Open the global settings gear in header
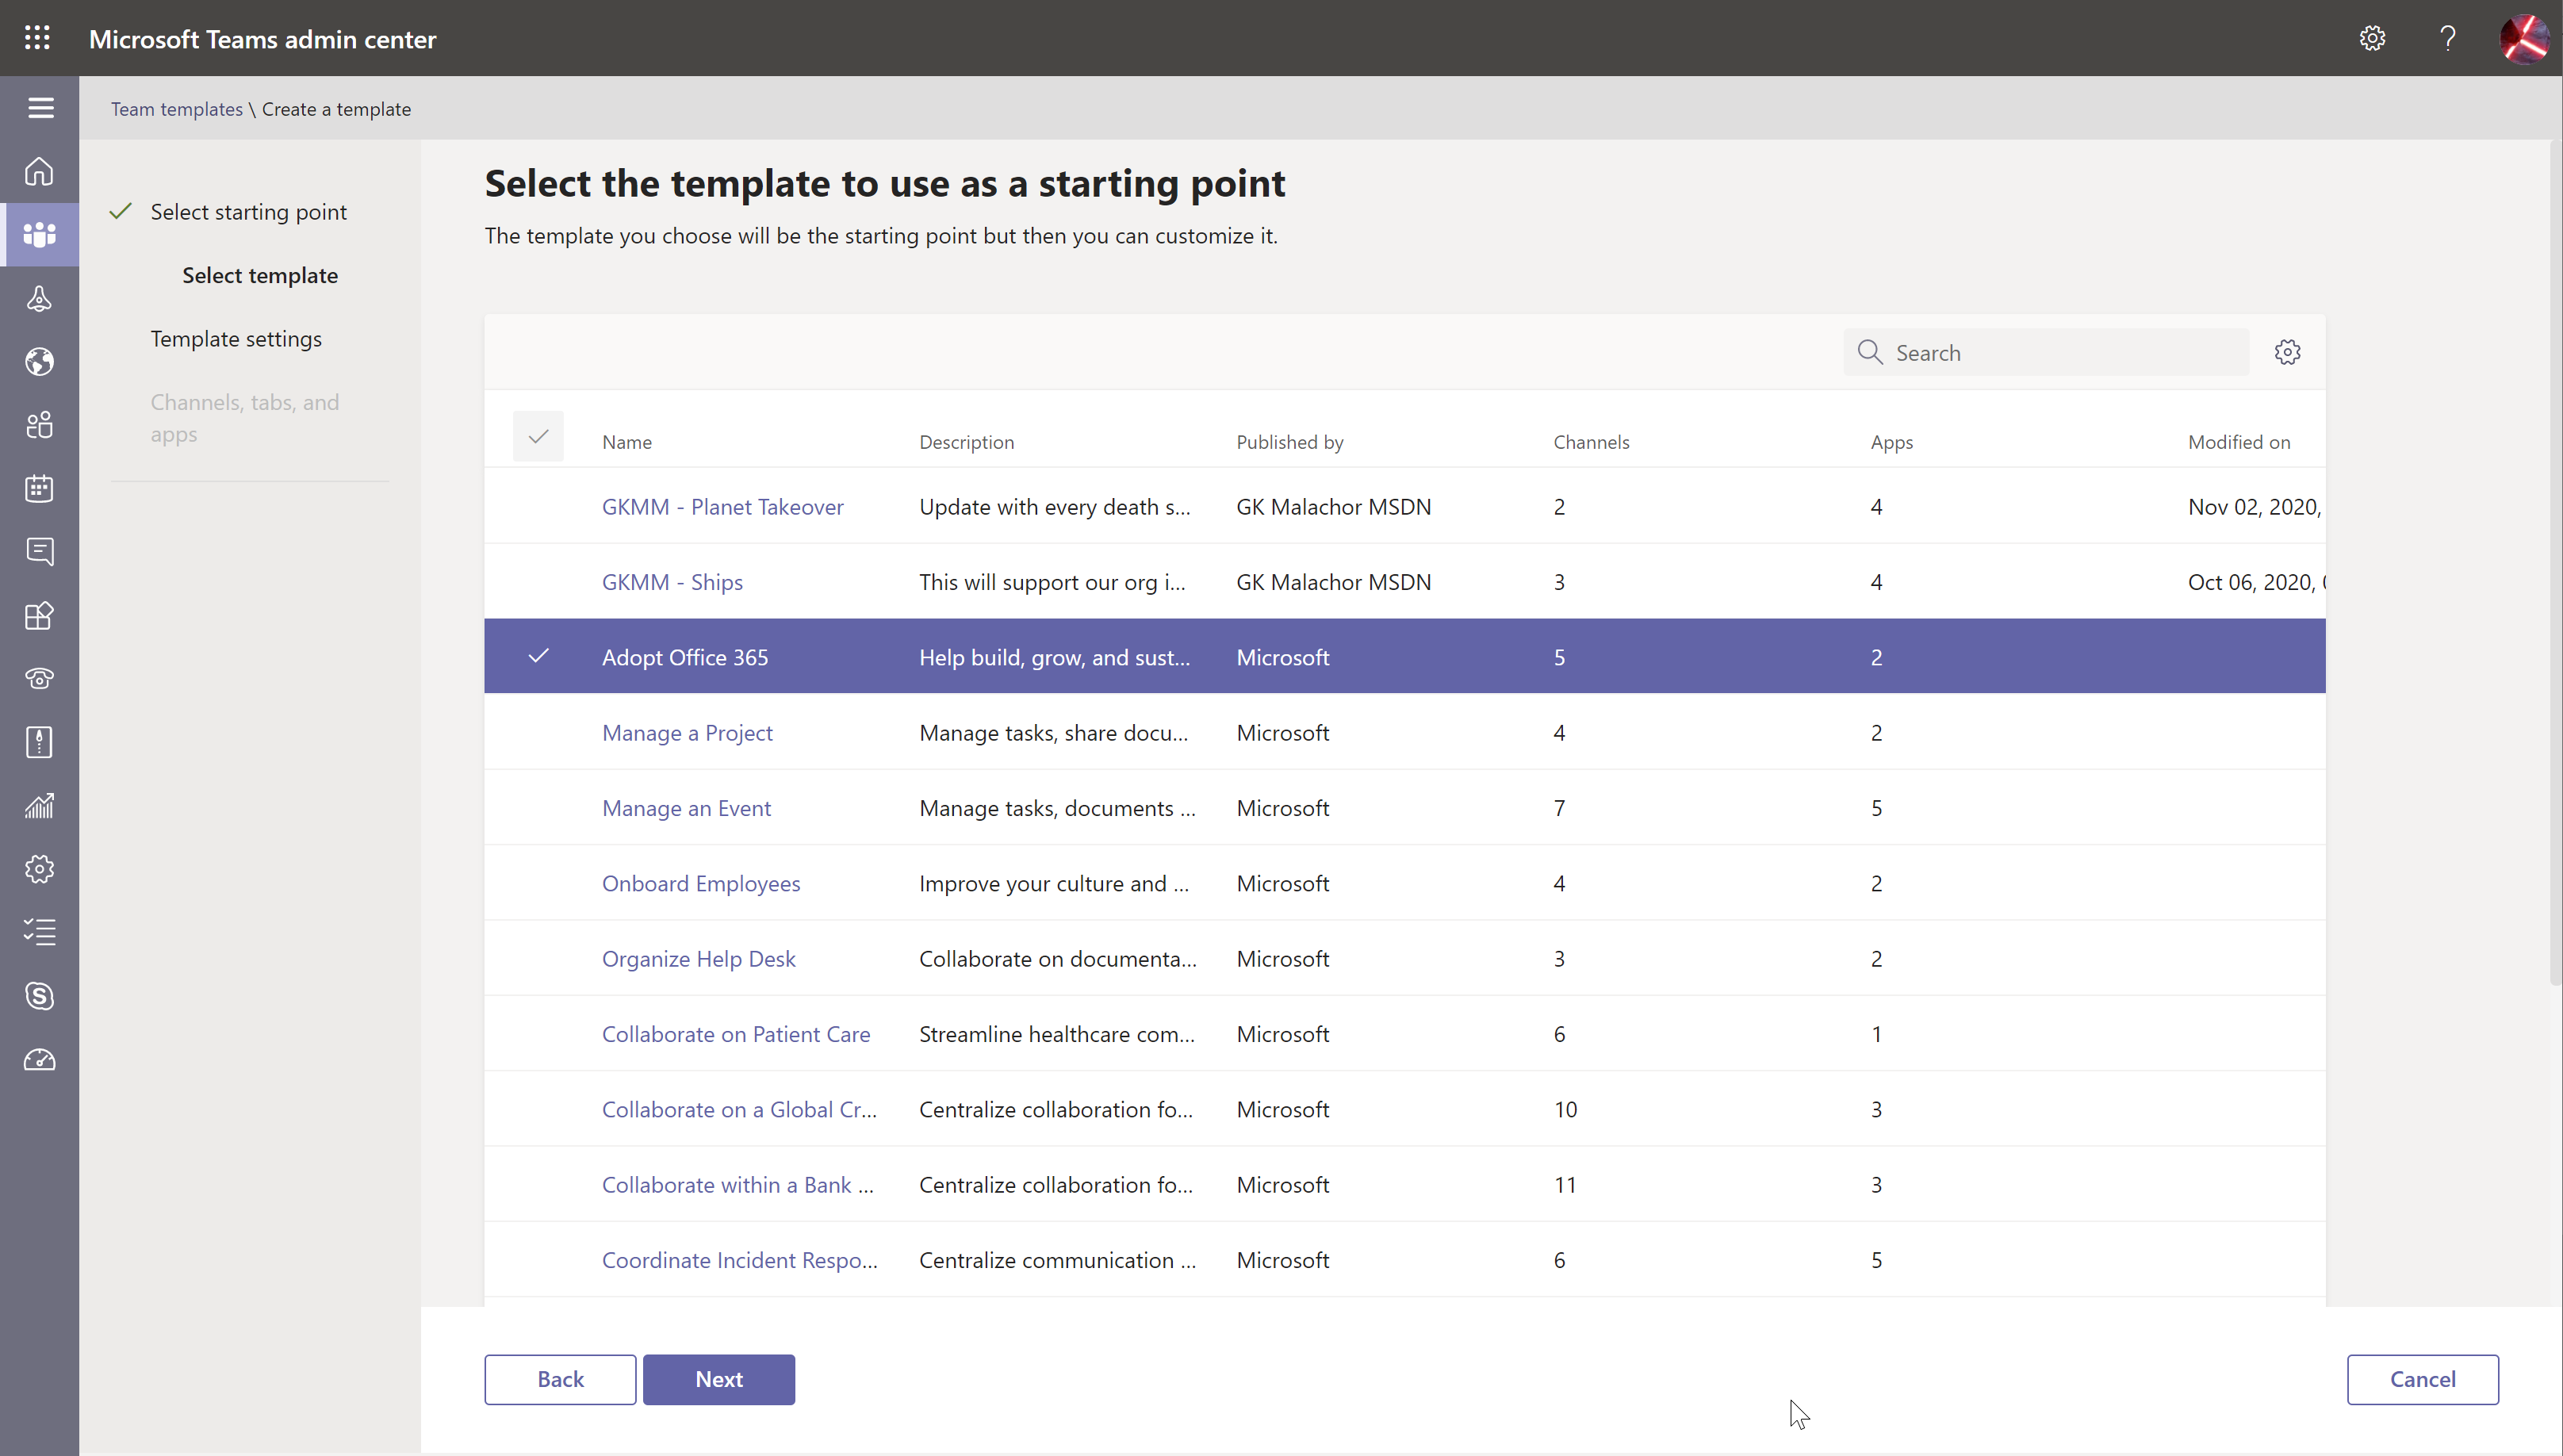The height and width of the screenshot is (1456, 2563). coord(2372,38)
